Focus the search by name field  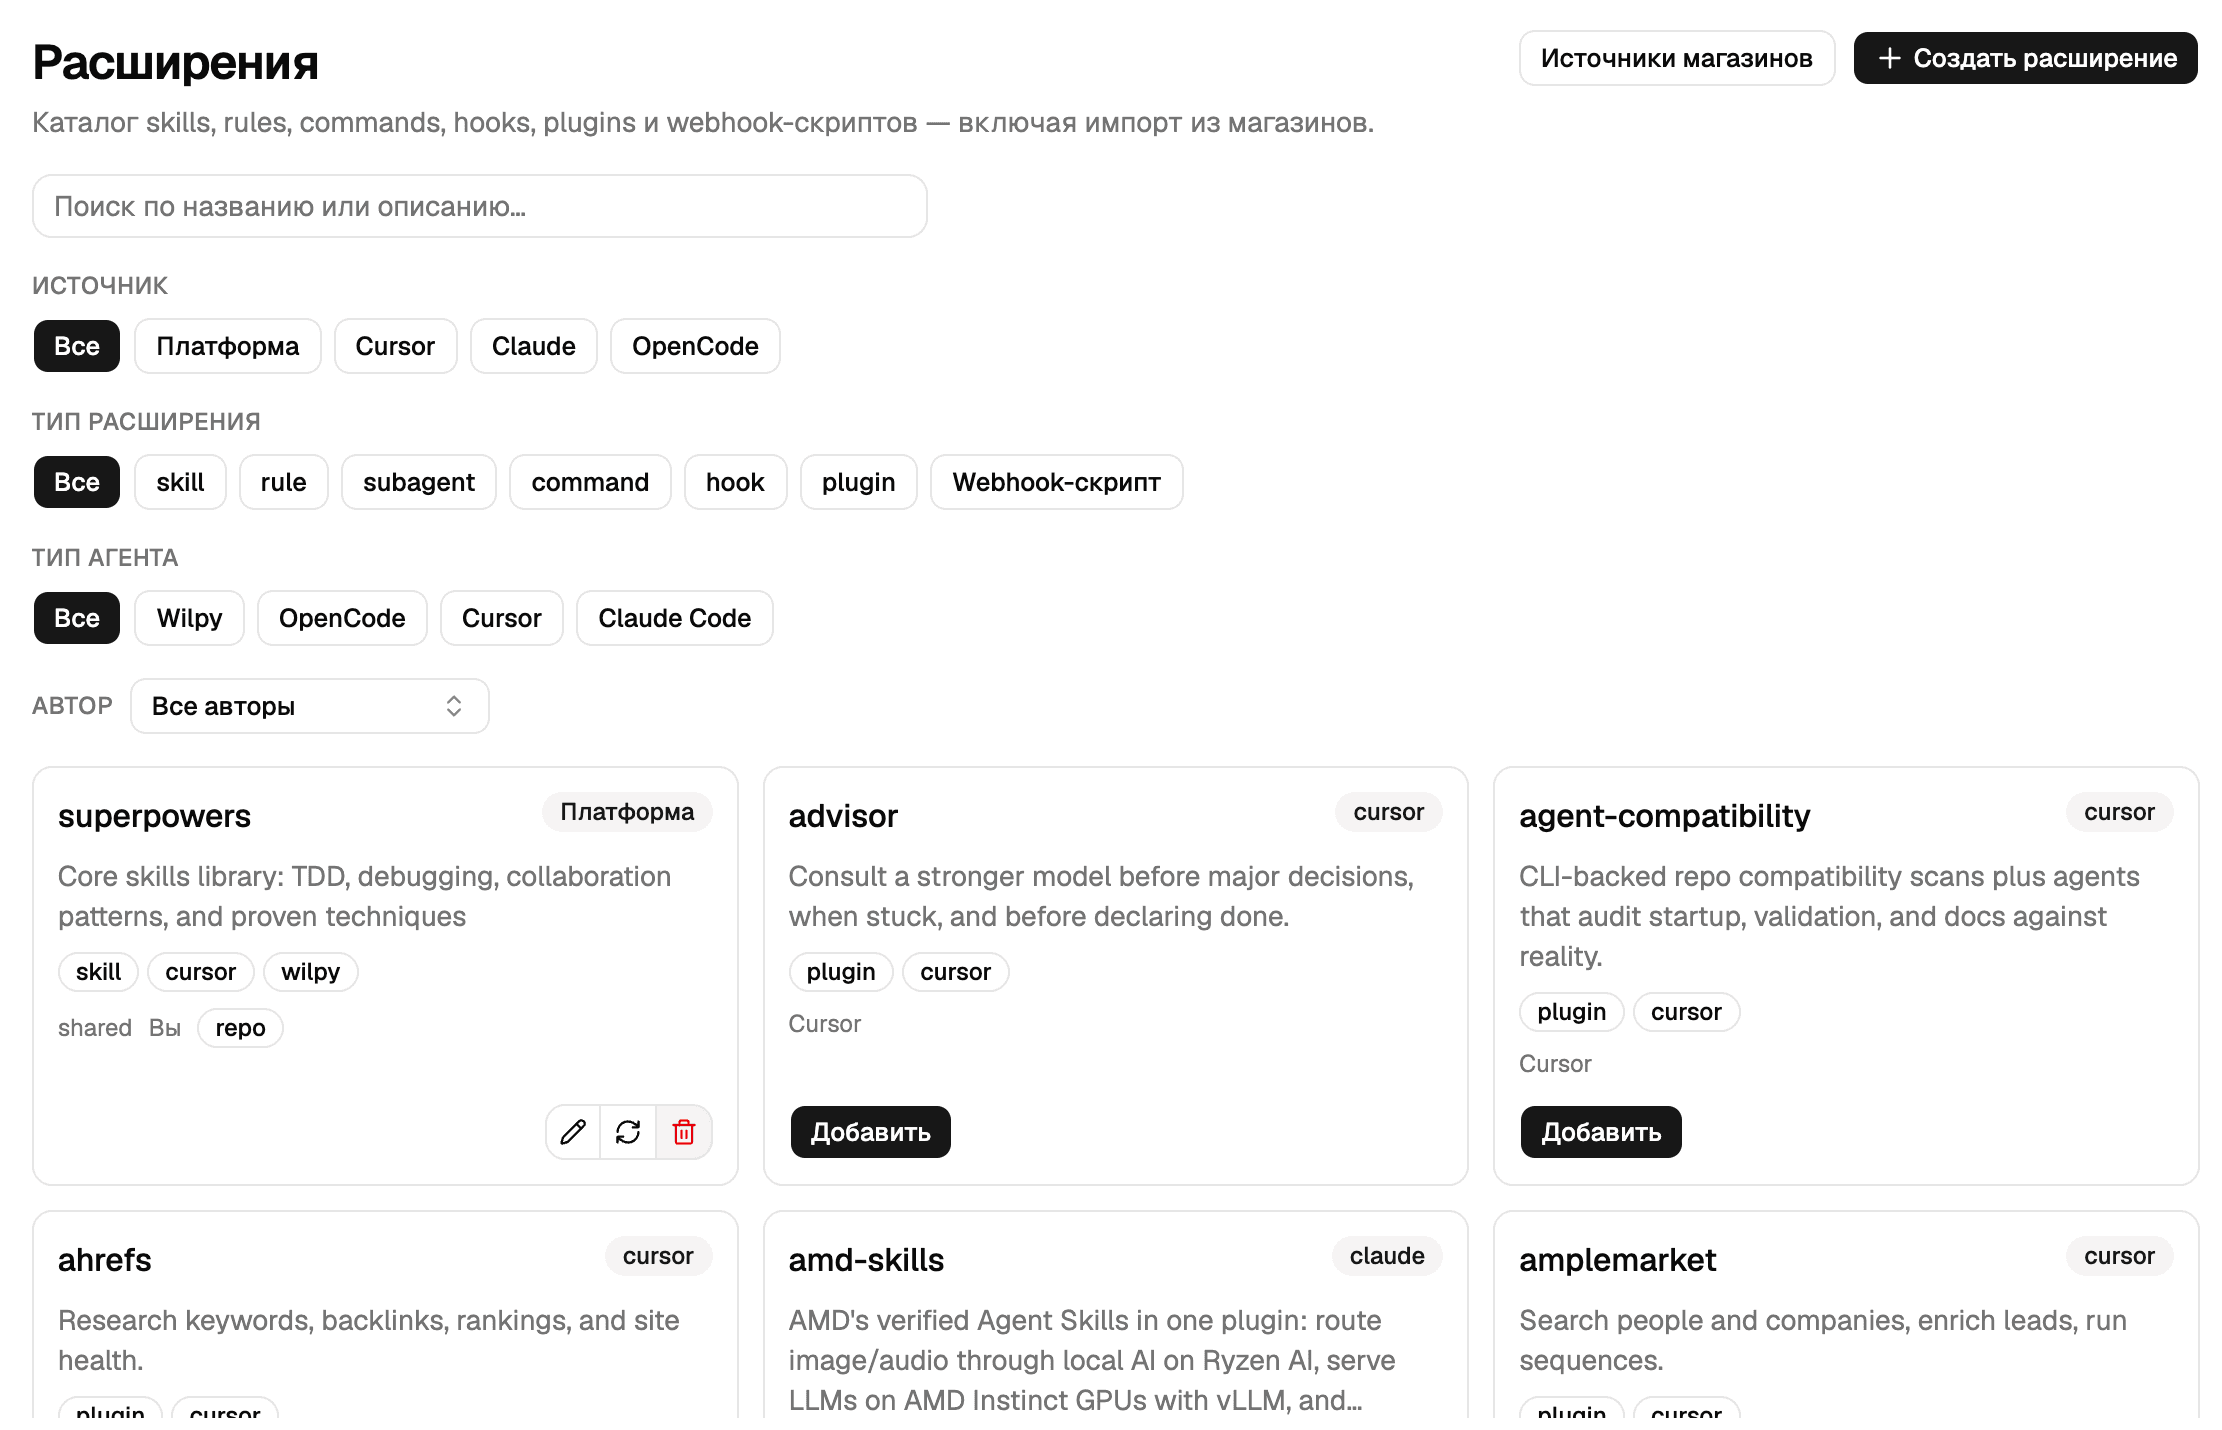coord(480,206)
